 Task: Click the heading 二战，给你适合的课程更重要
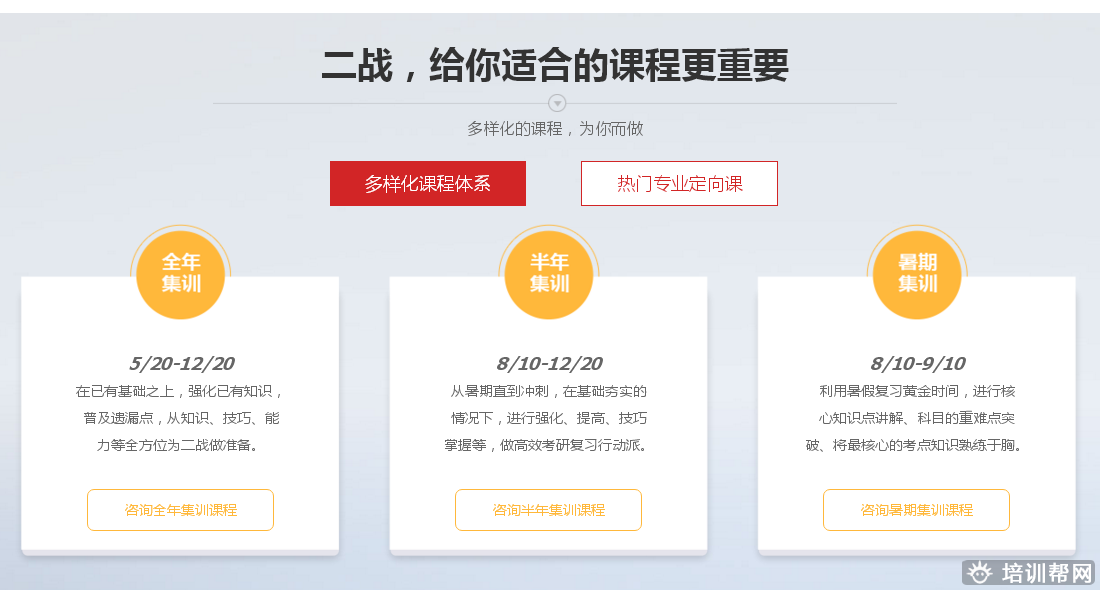pos(555,66)
